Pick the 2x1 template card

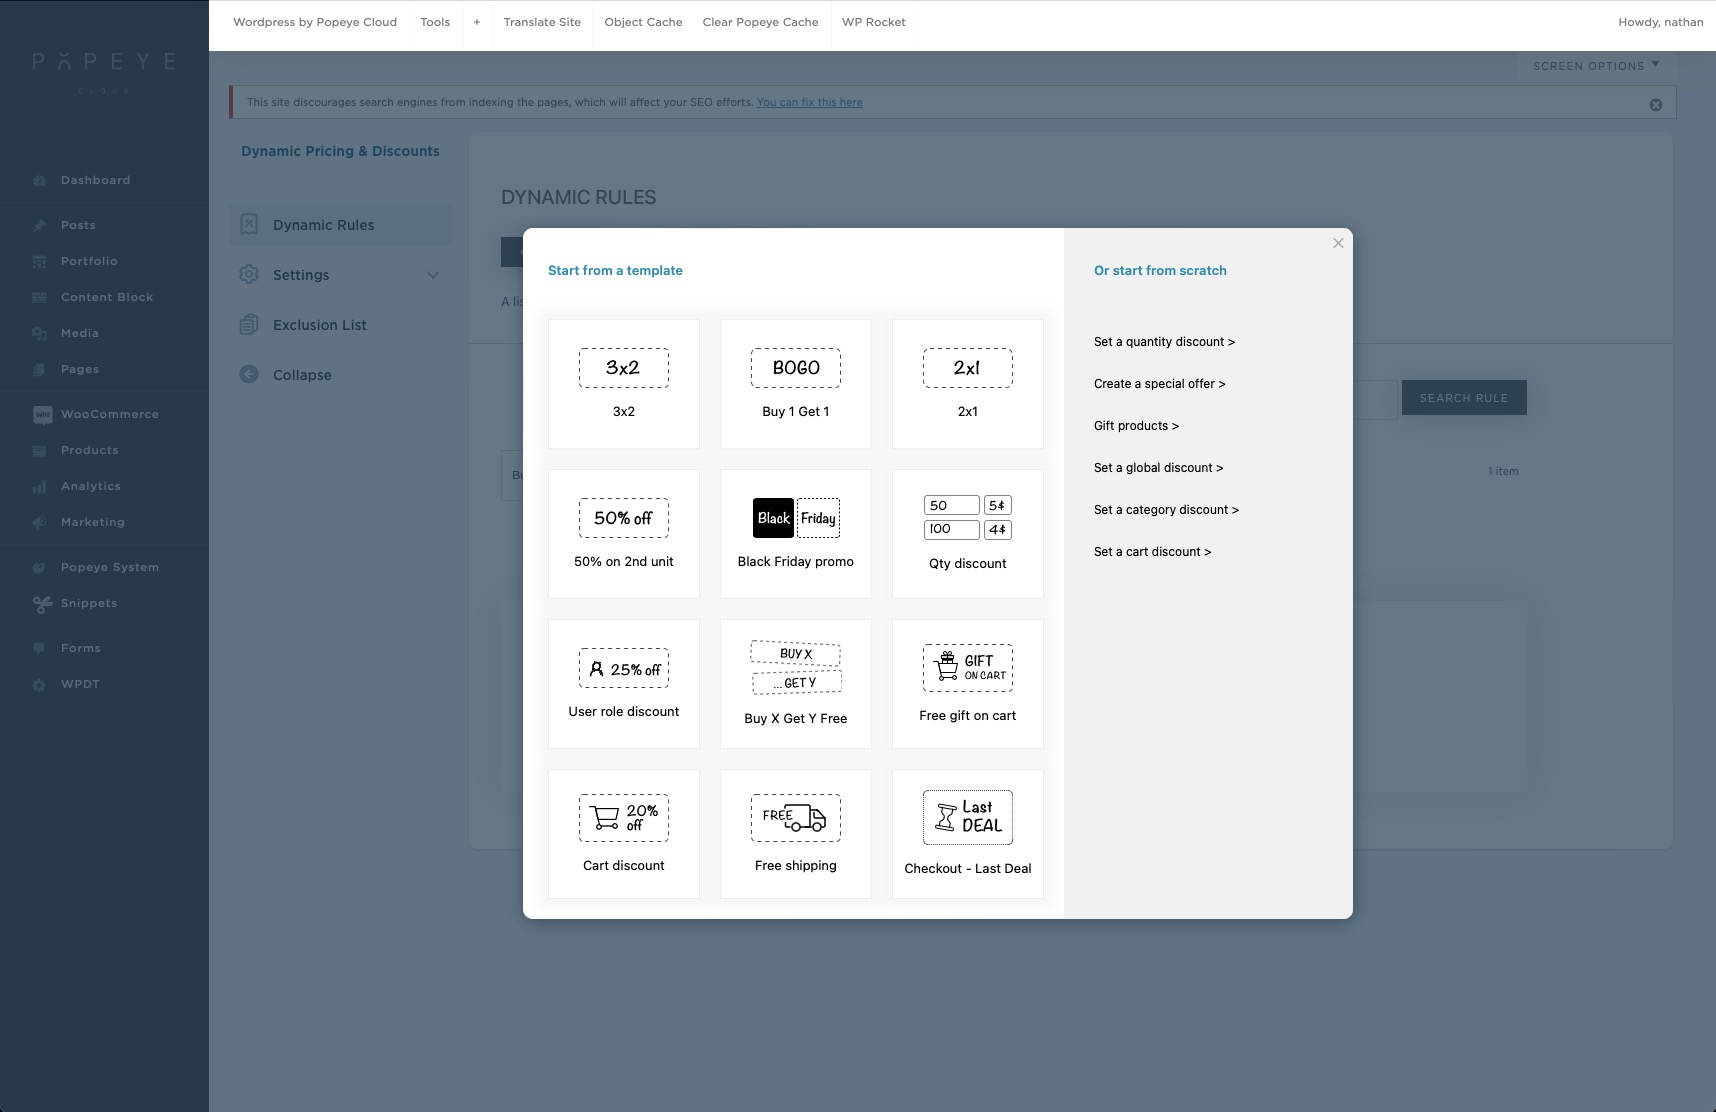(x=968, y=384)
